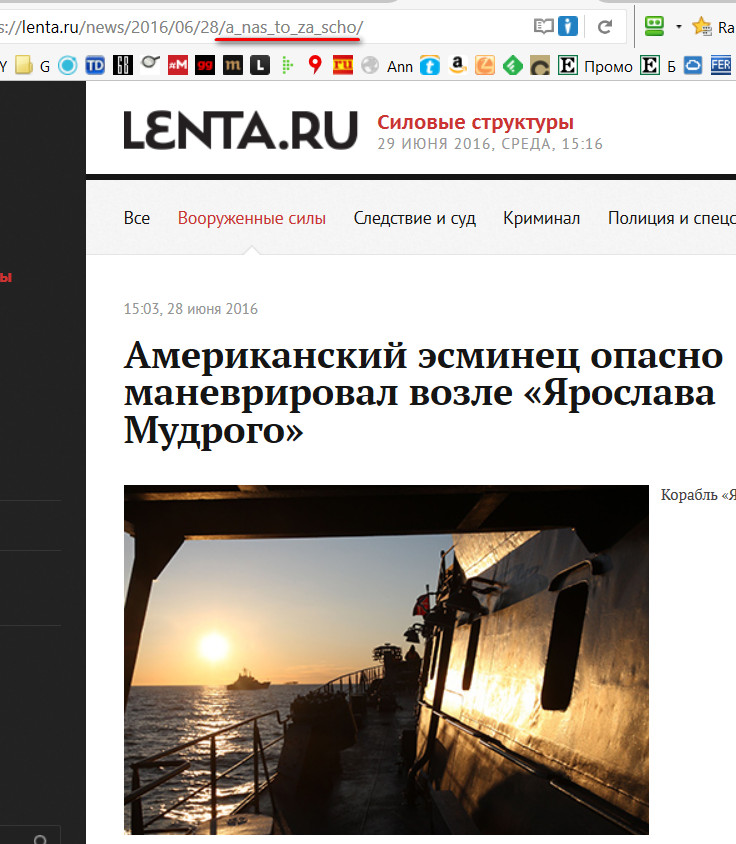Click the blue info icon in address bar
Viewport: 736px width, 844px height.
[x=568, y=27]
